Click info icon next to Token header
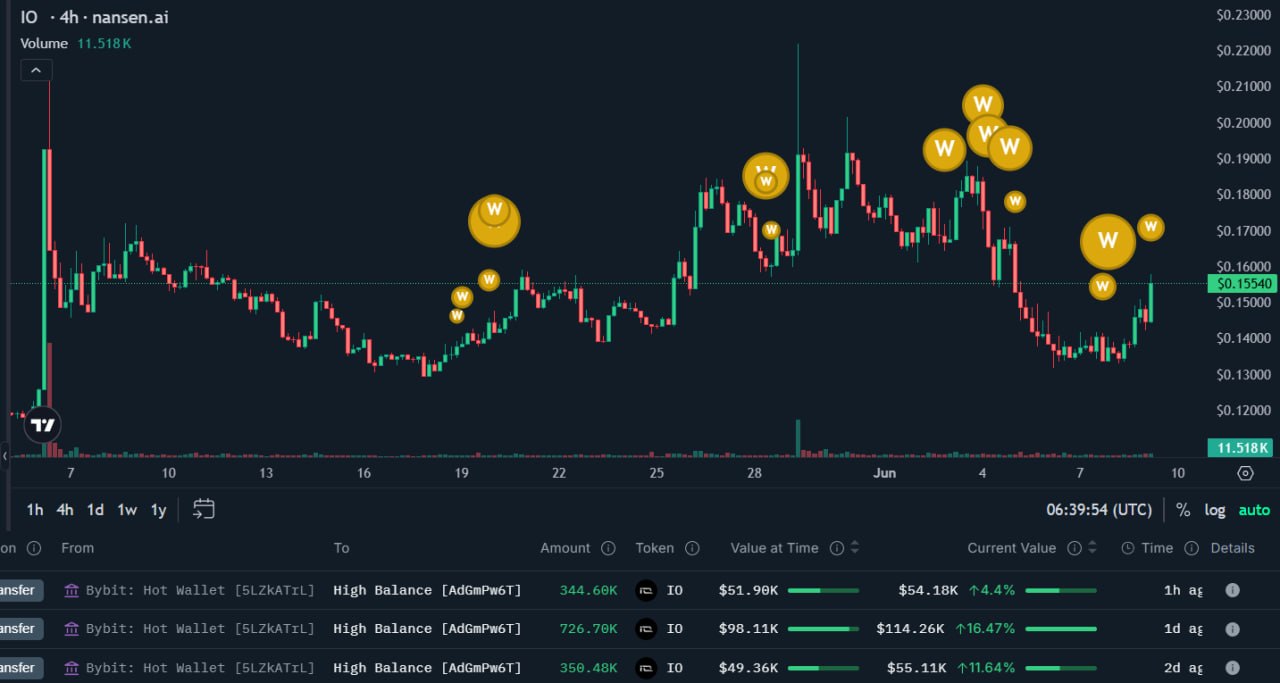The width and height of the screenshot is (1280, 683). [x=692, y=548]
